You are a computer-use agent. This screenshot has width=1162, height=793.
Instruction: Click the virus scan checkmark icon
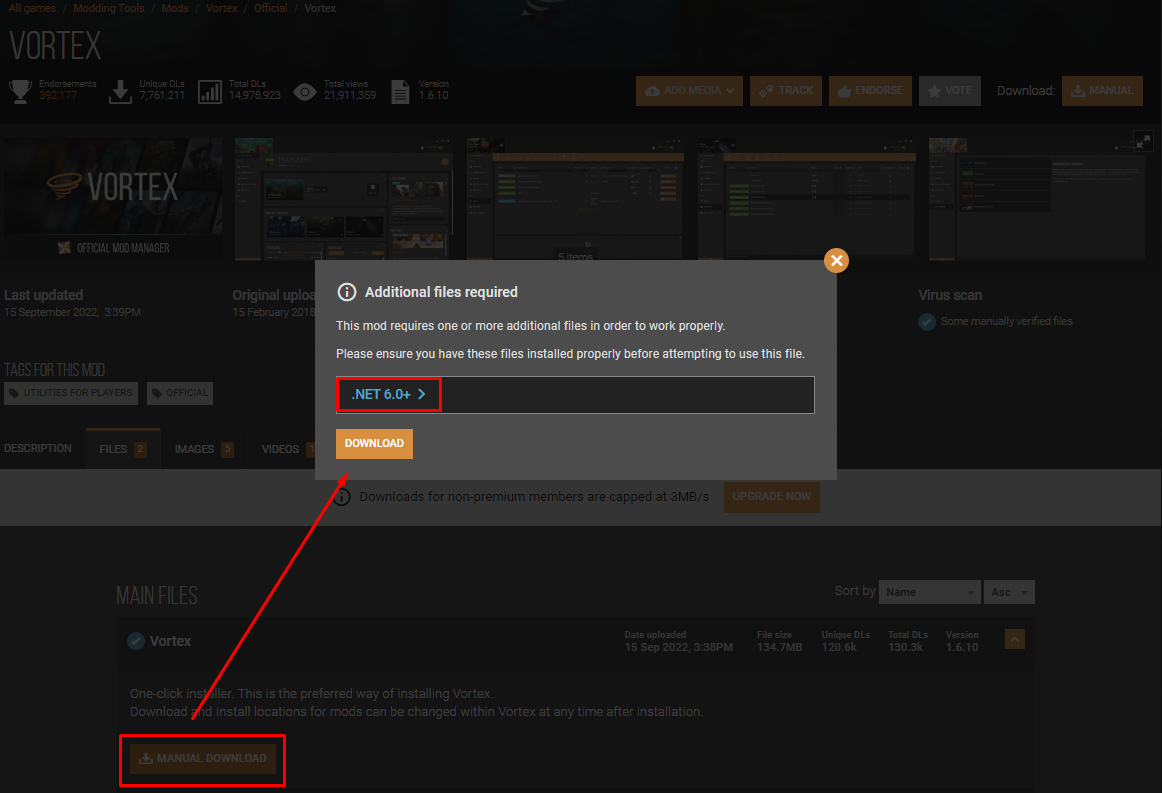pyautogui.click(x=926, y=322)
